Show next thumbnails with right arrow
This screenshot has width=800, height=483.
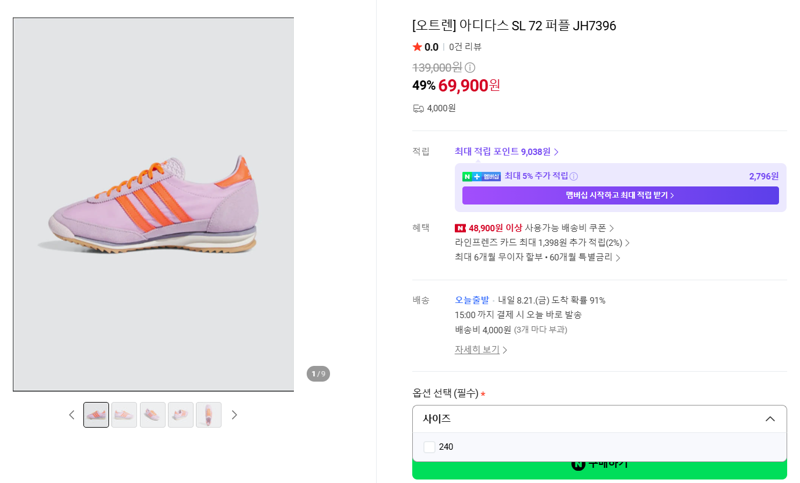point(234,415)
